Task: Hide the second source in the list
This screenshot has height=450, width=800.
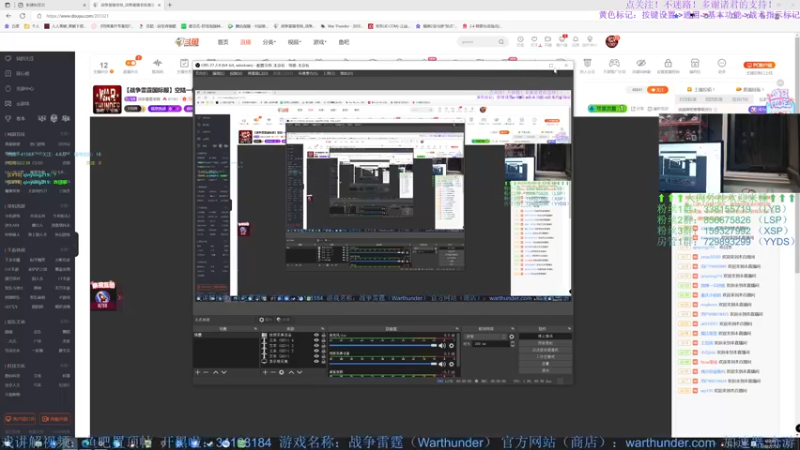Action: tap(316, 340)
